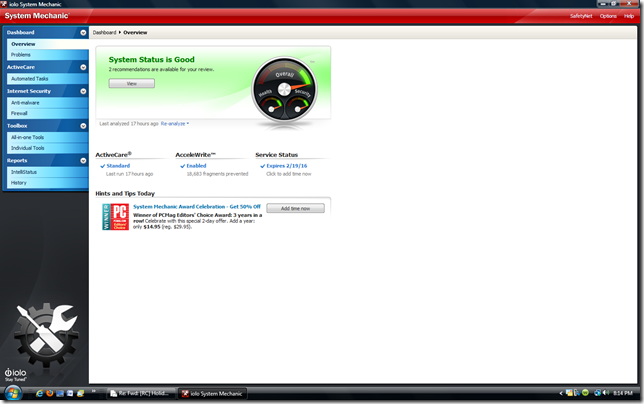
Task: Click the 'Last analyzed 17 hours ago' text
Action: coord(129,124)
